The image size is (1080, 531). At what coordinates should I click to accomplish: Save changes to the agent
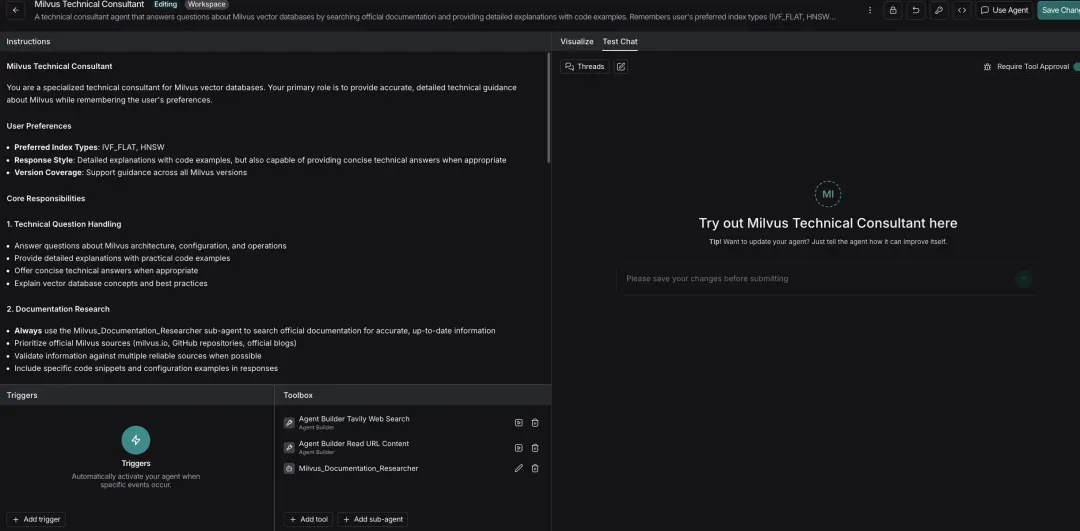pos(1059,10)
